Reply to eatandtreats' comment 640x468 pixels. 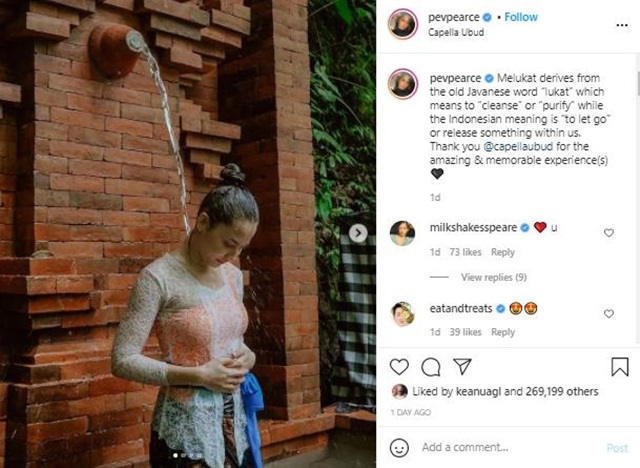click(x=502, y=333)
